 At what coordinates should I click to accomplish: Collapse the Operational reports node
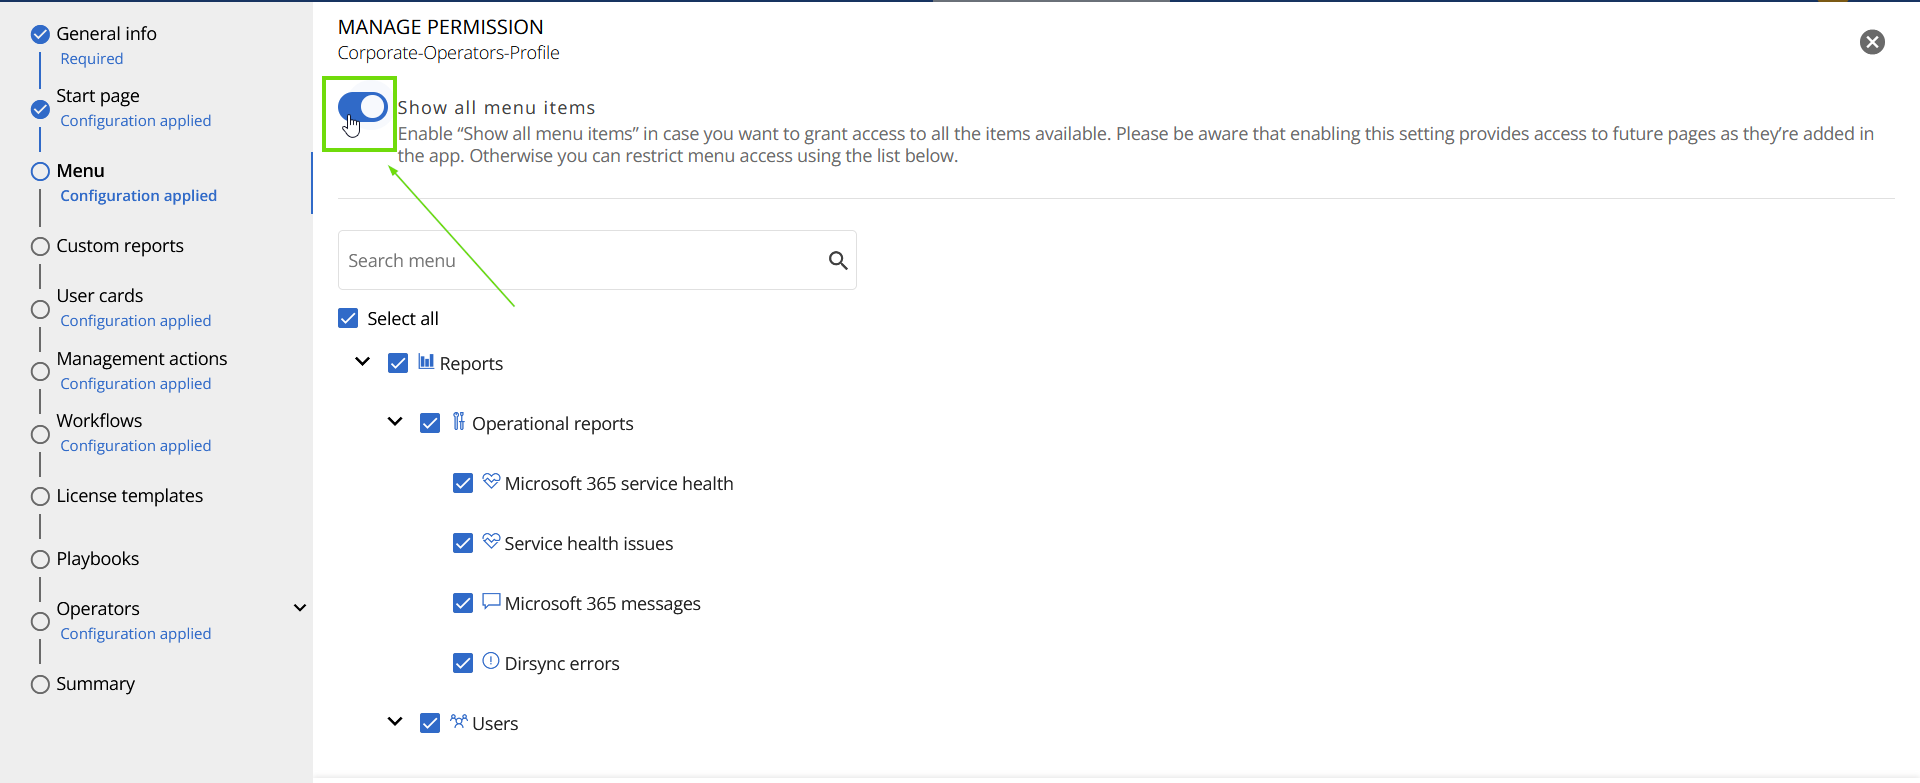point(395,421)
